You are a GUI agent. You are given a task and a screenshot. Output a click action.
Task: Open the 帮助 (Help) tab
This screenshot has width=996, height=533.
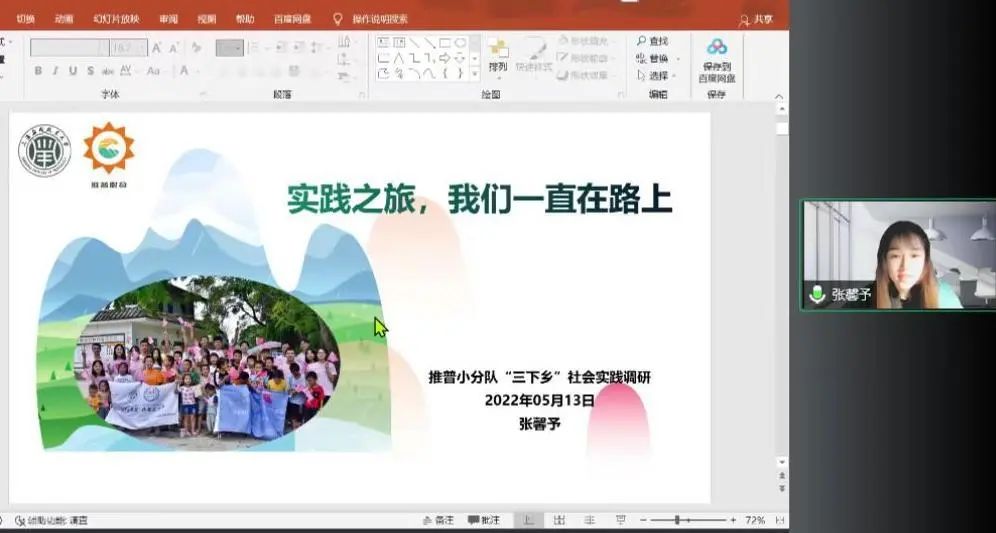coord(245,19)
